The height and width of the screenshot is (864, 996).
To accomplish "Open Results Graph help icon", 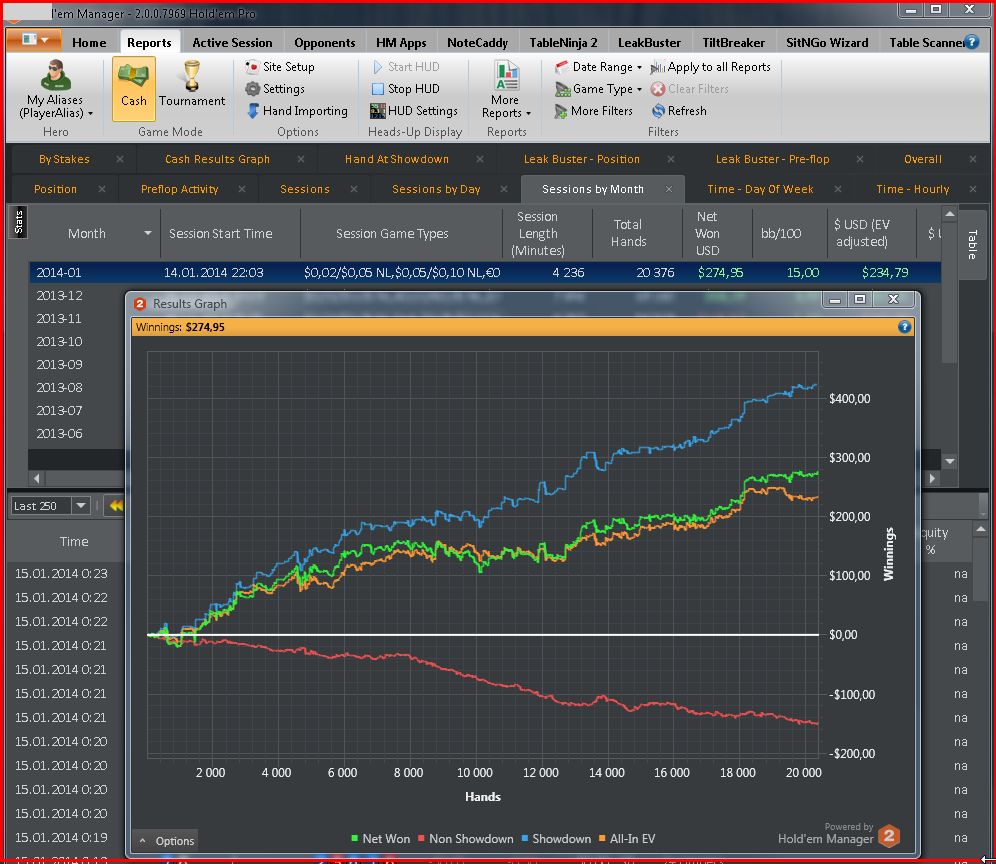I will click(x=904, y=327).
